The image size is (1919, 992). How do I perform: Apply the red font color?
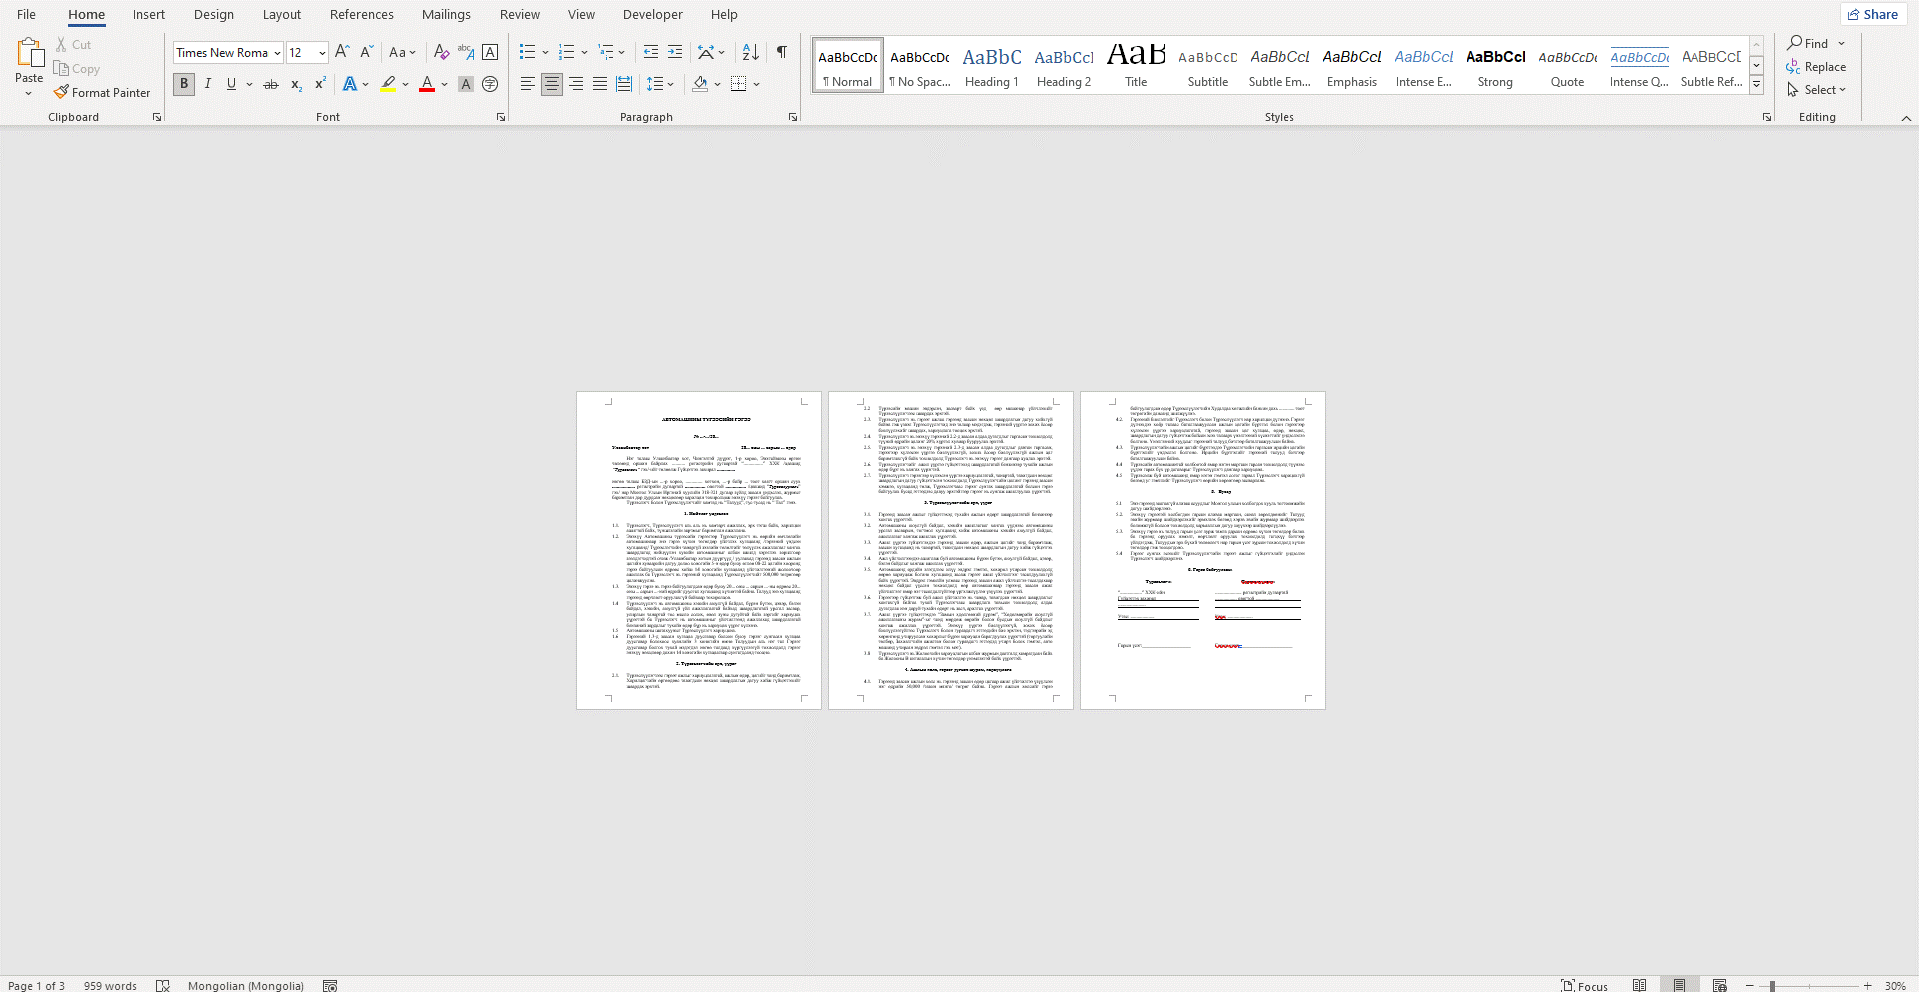[x=427, y=84]
